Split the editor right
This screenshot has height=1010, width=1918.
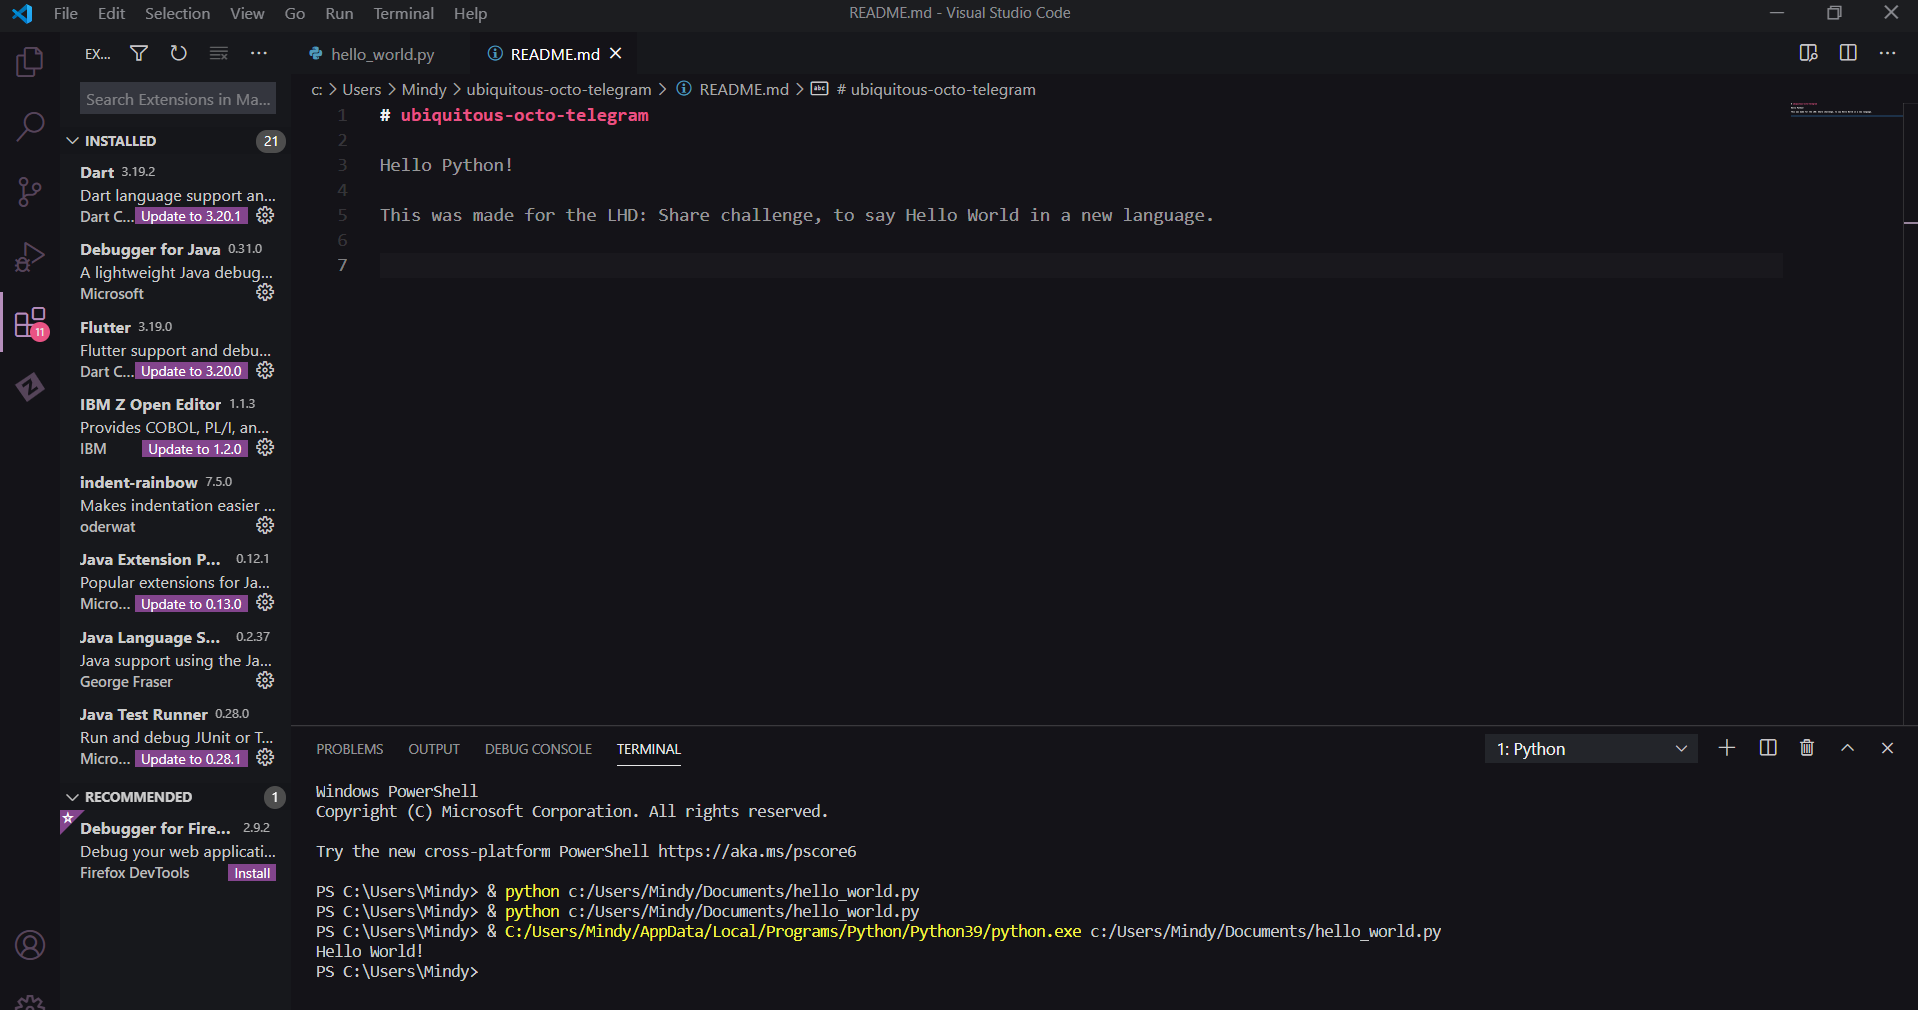coord(1848,53)
